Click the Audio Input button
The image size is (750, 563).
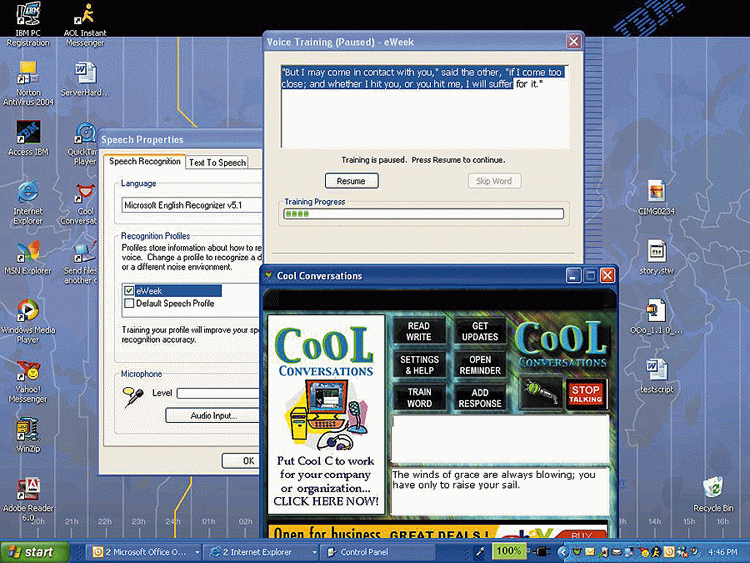coord(213,416)
